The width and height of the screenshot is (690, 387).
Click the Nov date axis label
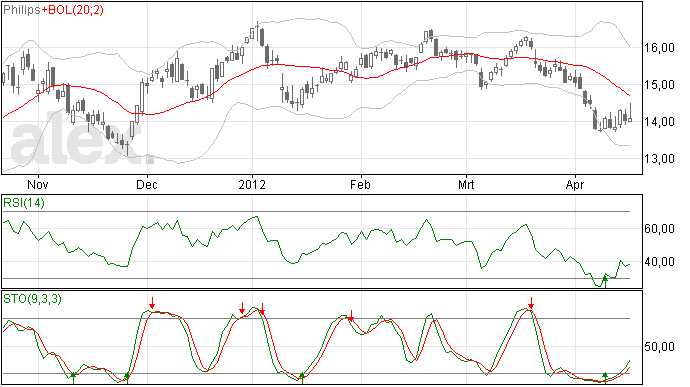[x=38, y=184]
